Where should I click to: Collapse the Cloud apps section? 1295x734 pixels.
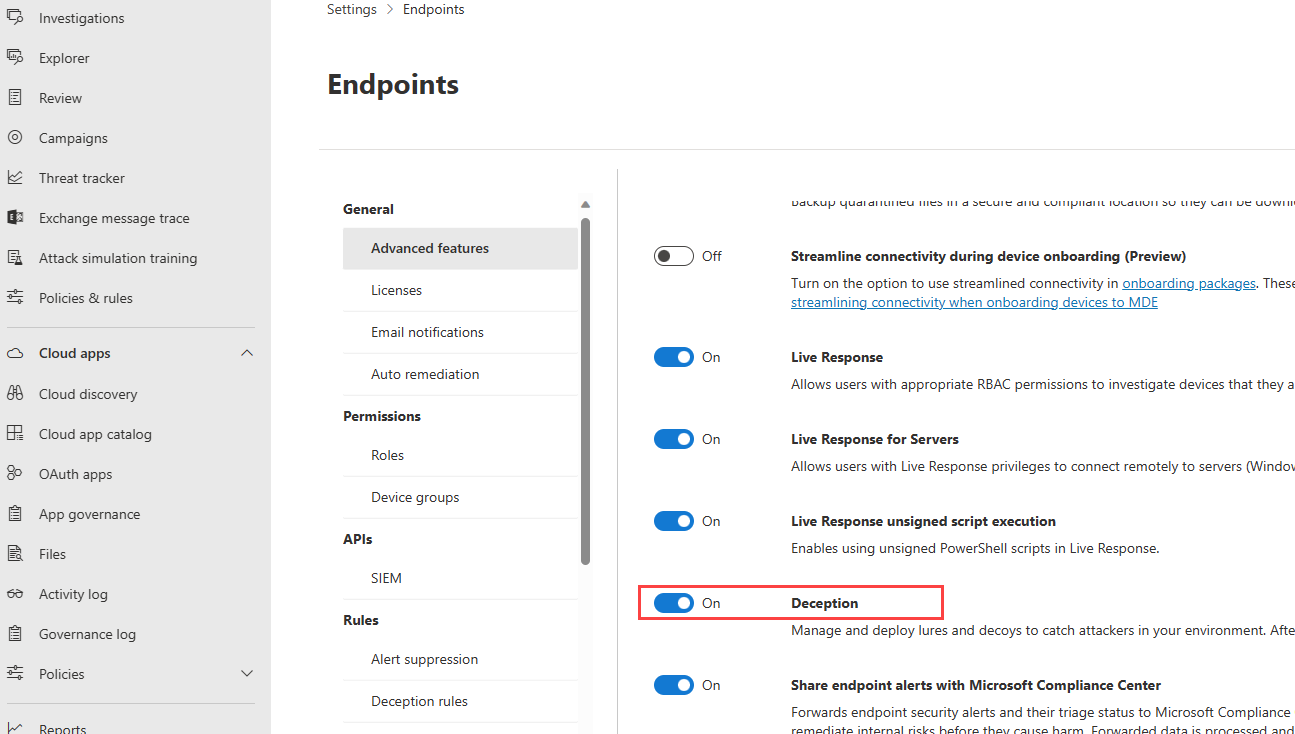pos(247,353)
